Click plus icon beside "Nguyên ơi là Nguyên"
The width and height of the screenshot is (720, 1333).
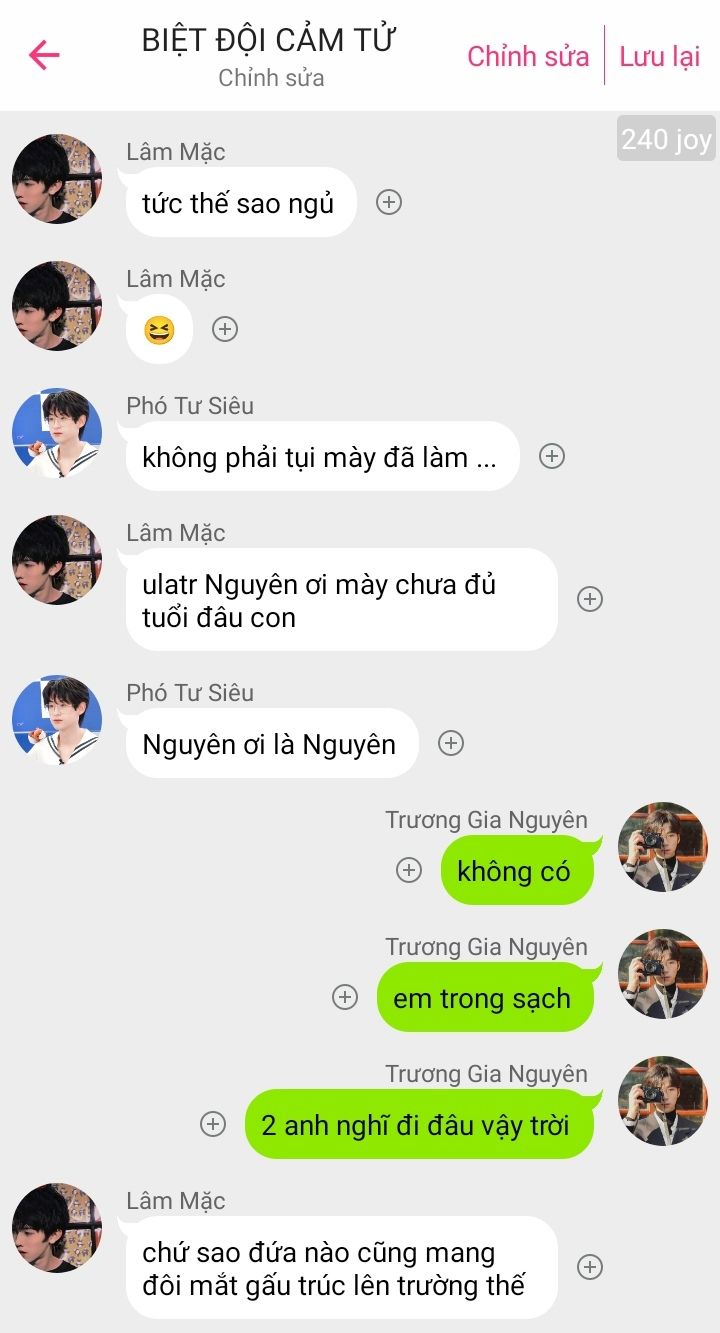coord(451,743)
